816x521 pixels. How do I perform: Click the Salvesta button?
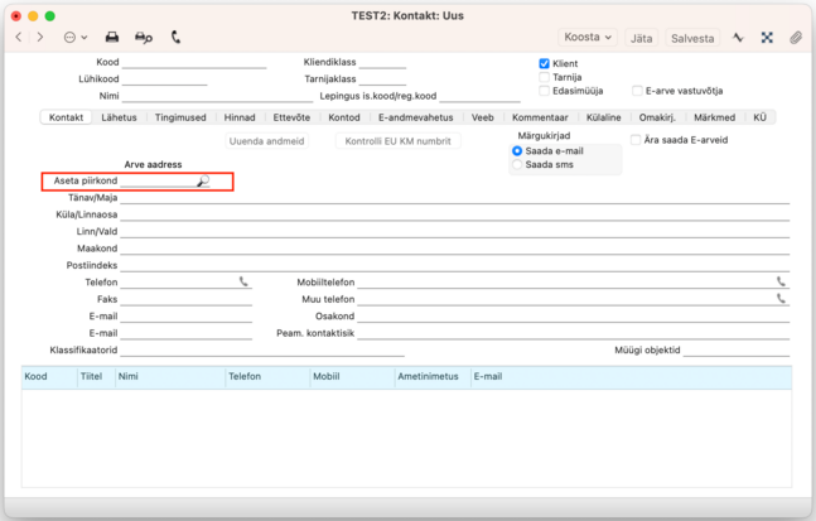tap(692, 38)
